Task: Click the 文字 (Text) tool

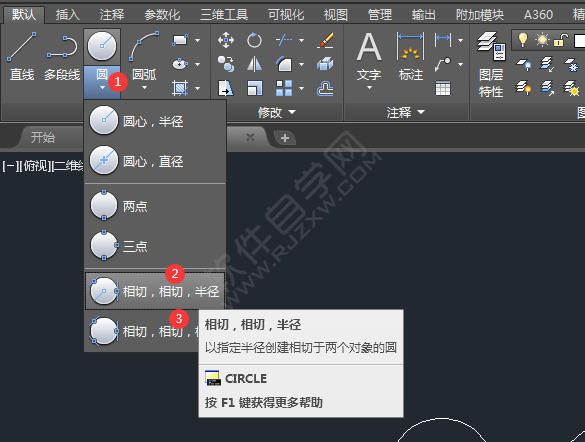Action: tap(369, 56)
